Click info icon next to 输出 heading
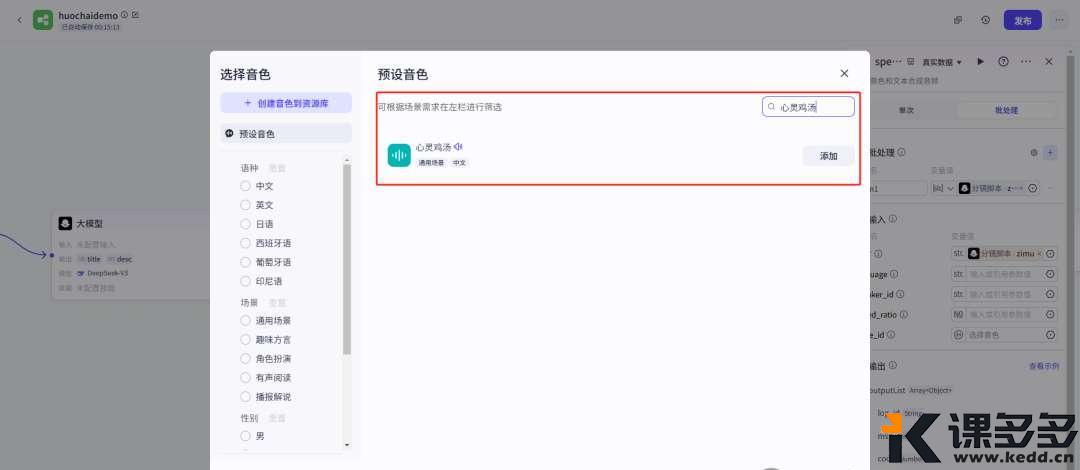The height and width of the screenshot is (470, 1080). coord(893,365)
